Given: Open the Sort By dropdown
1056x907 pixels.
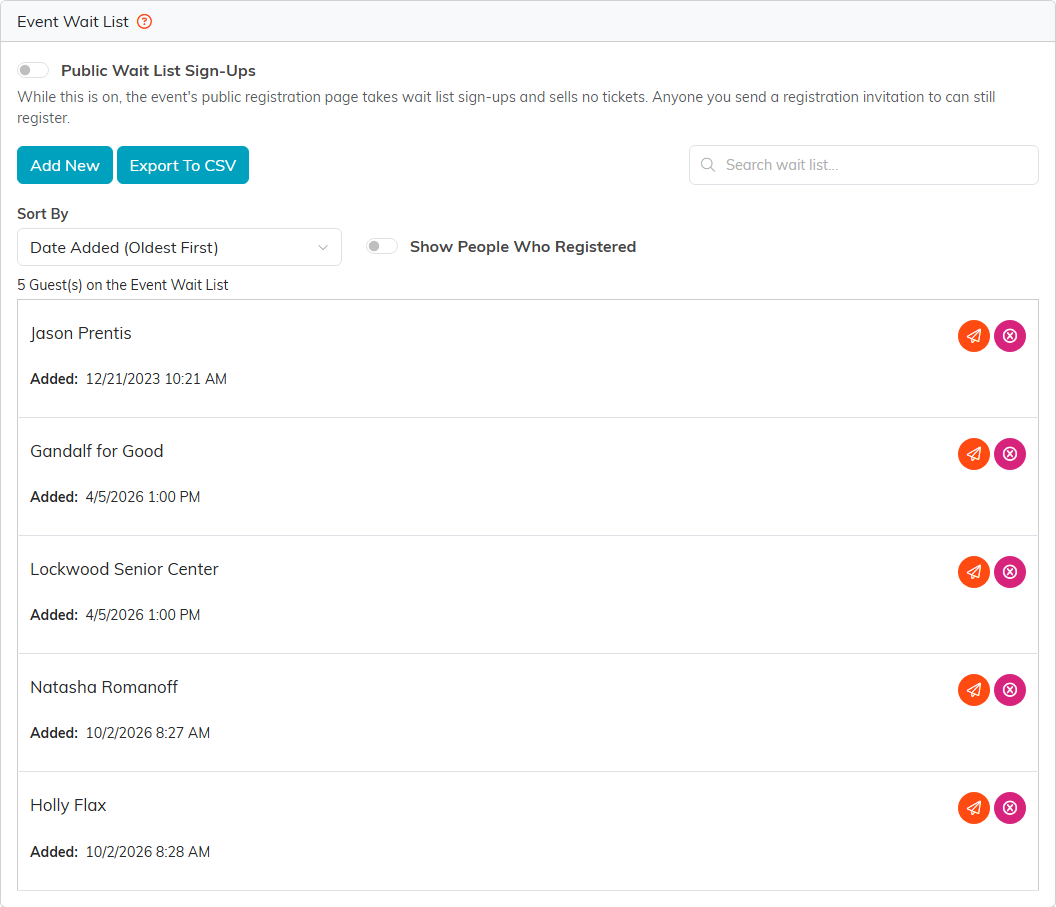Looking at the screenshot, I should coord(179,247).
